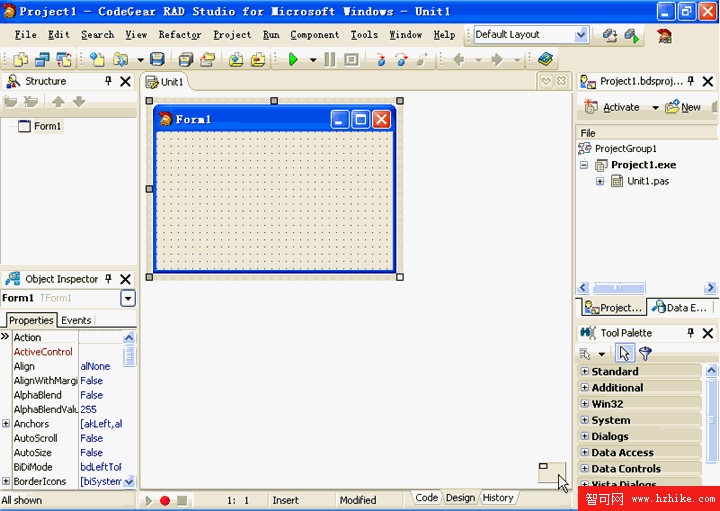The height and width of the screenshot is (511, 720).
Task: Click the New Items toolbar icon
Action: [x=97, y=59]
